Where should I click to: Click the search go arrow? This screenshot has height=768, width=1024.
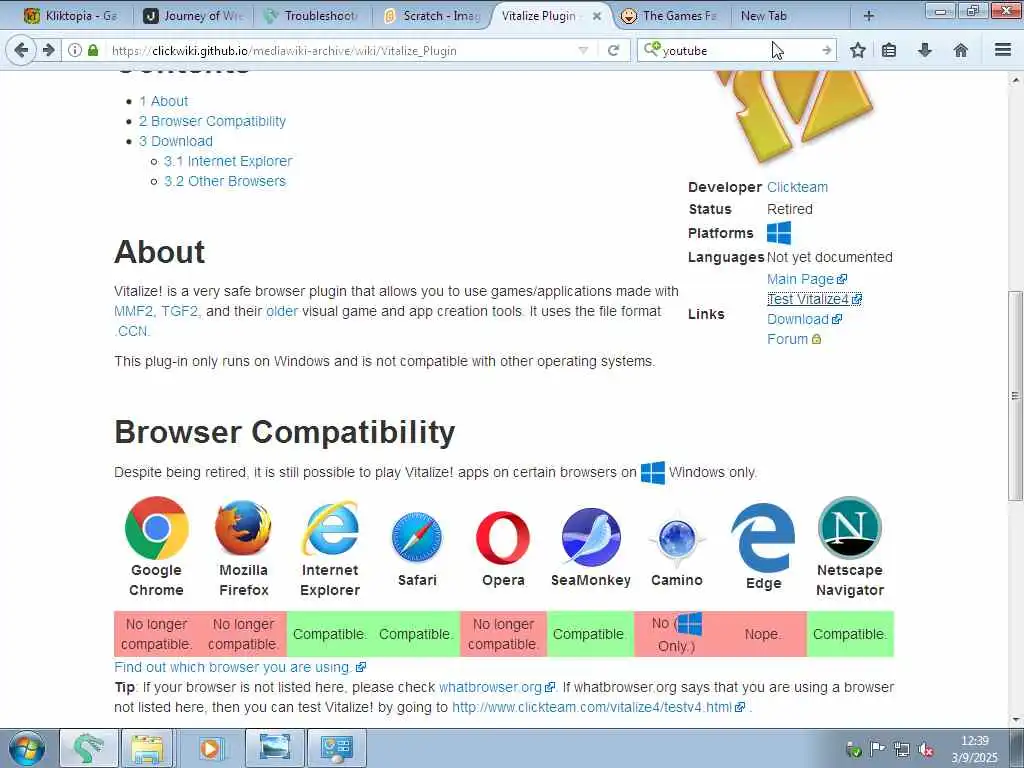(826, 50)
